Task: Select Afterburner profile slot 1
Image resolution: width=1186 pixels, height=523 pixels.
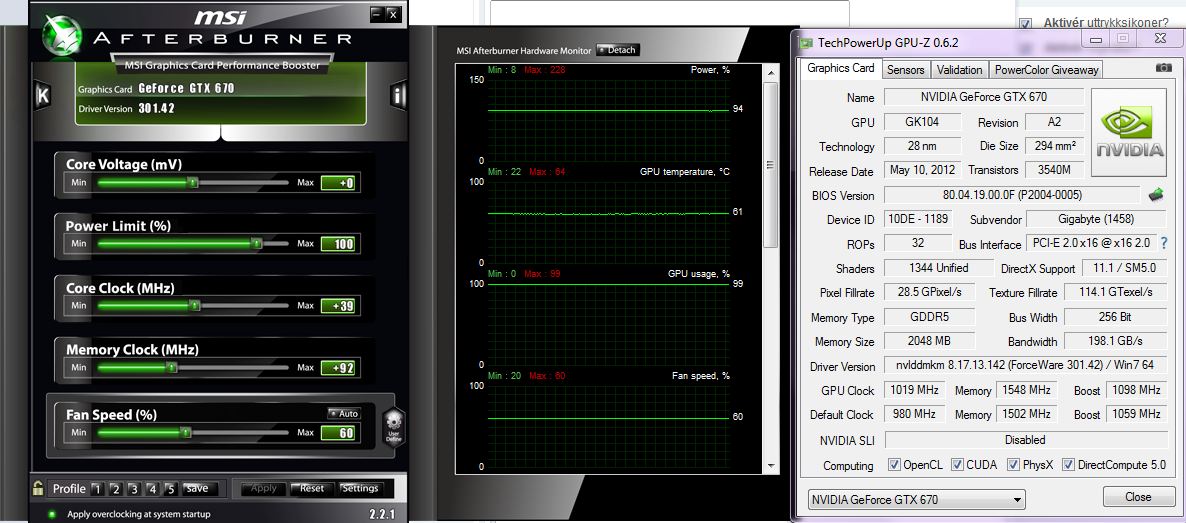Action: click(97, 489)
